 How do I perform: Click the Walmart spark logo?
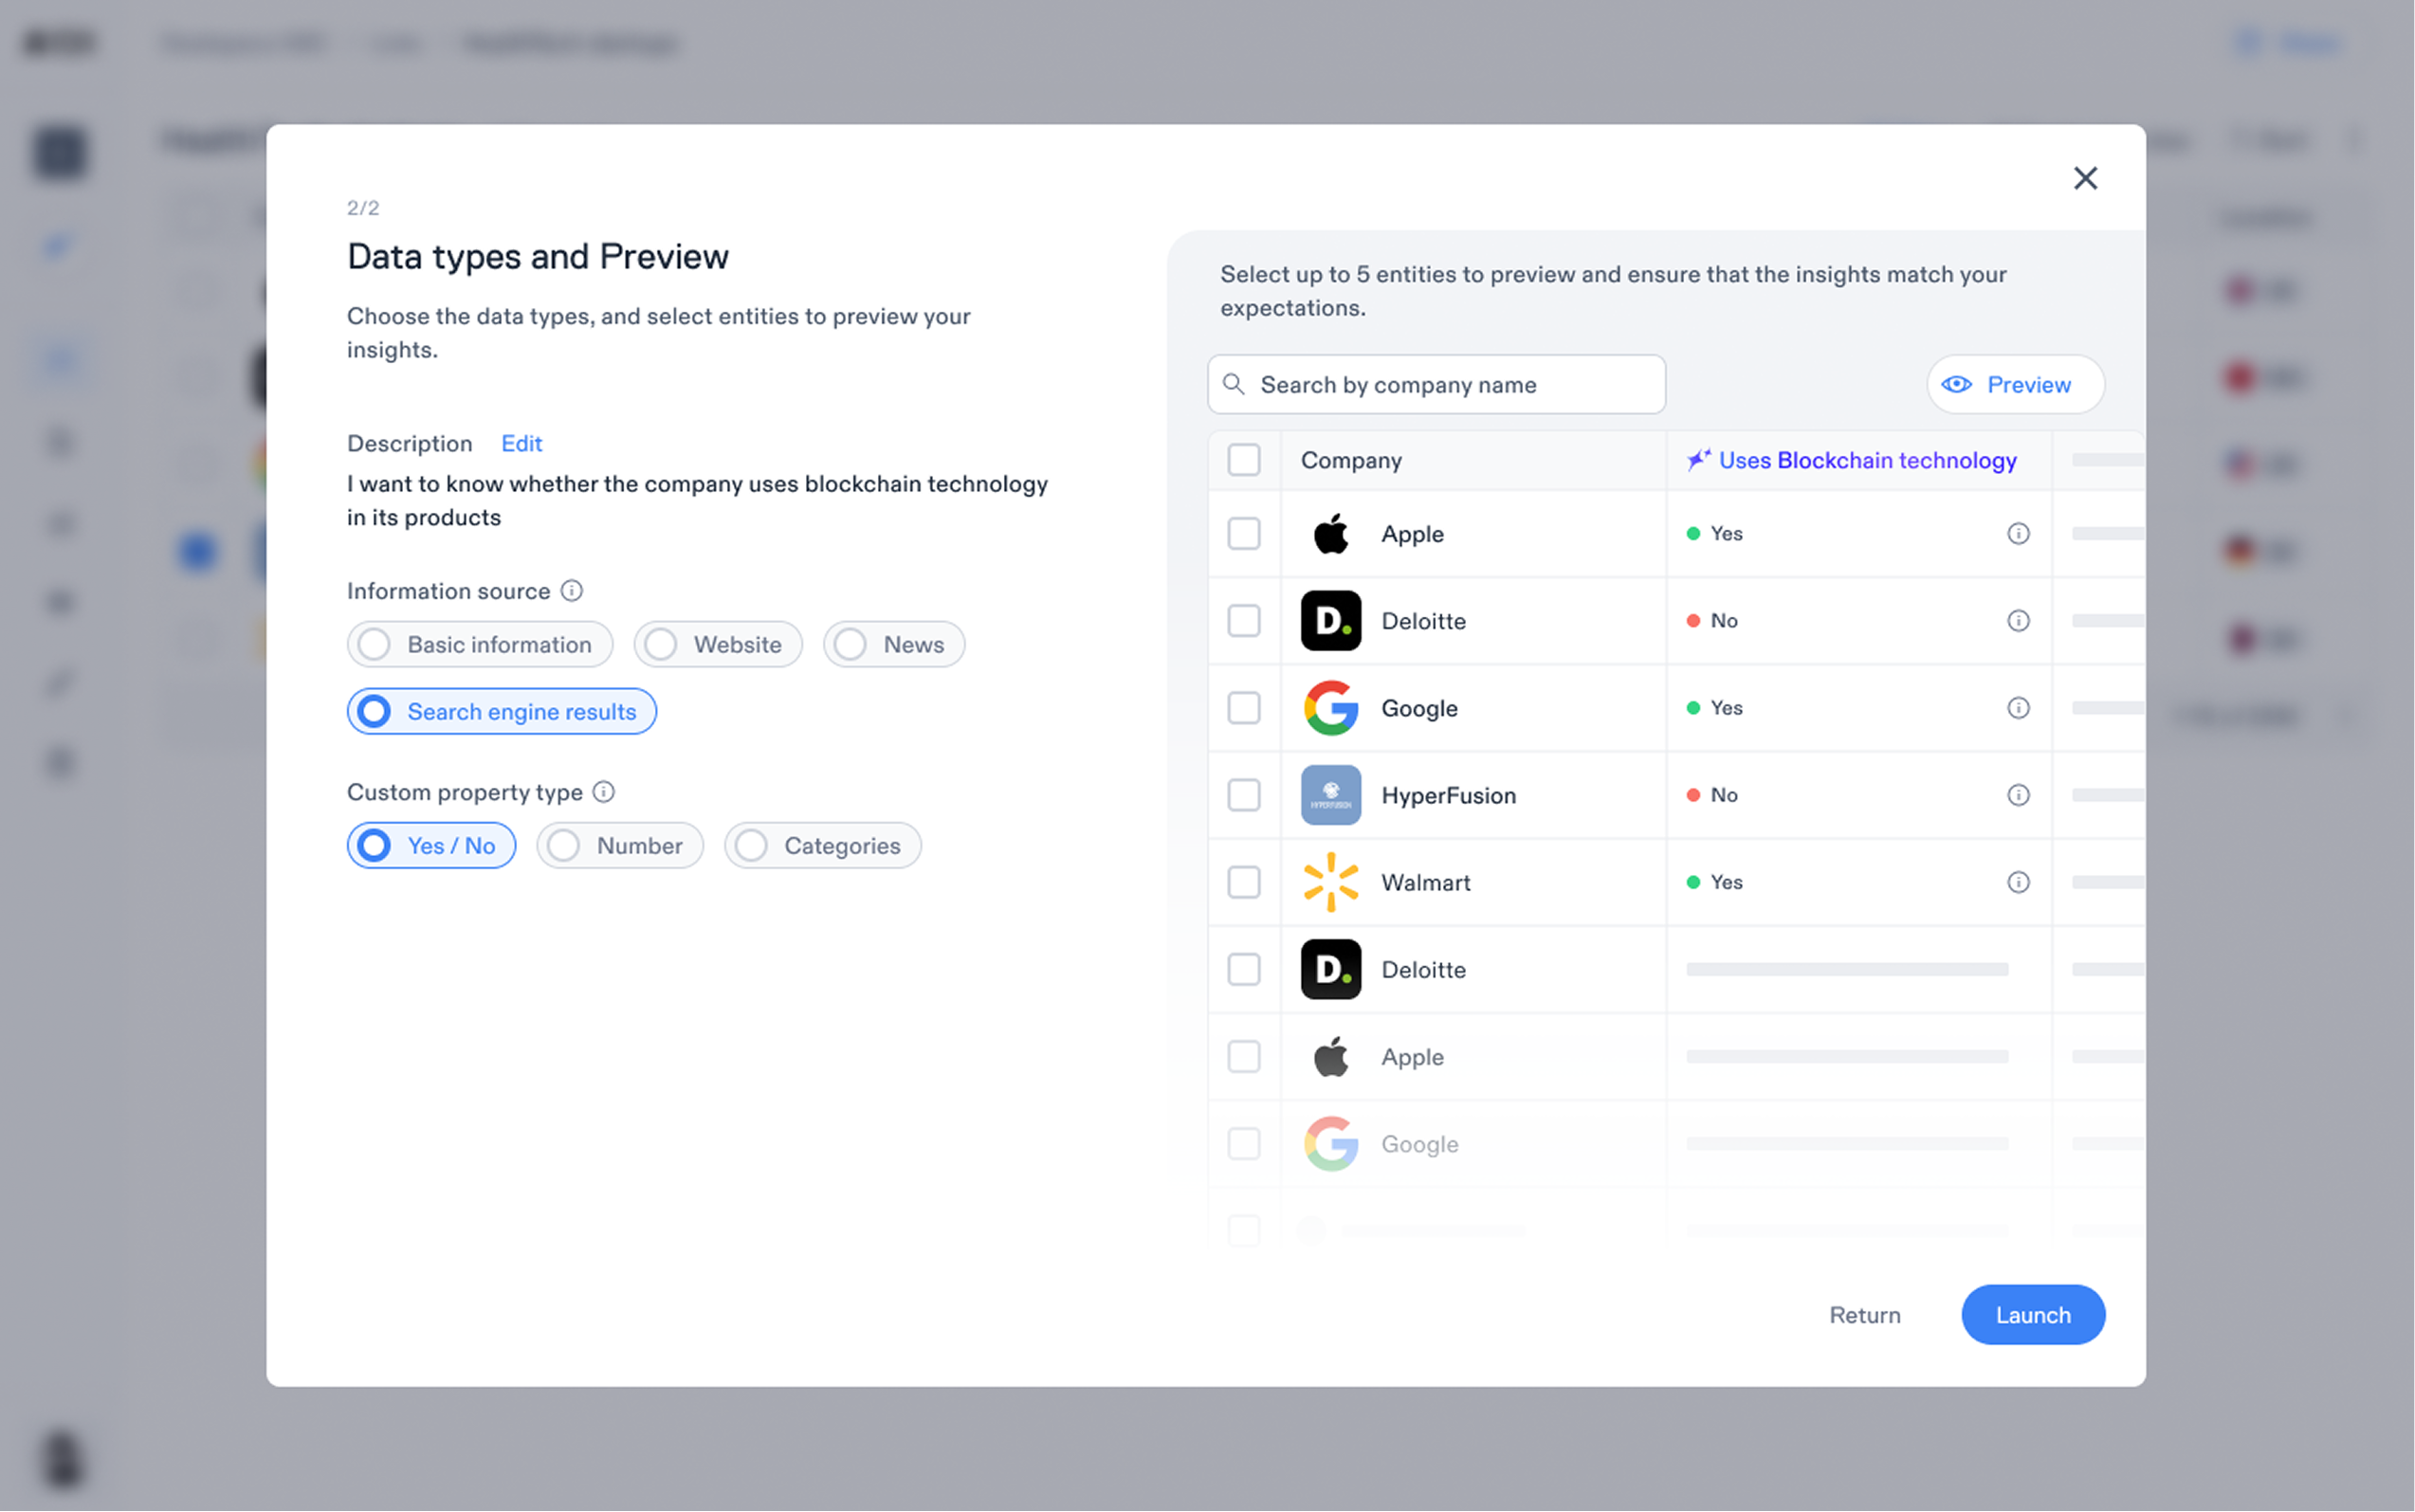[x=1330, y=882]
